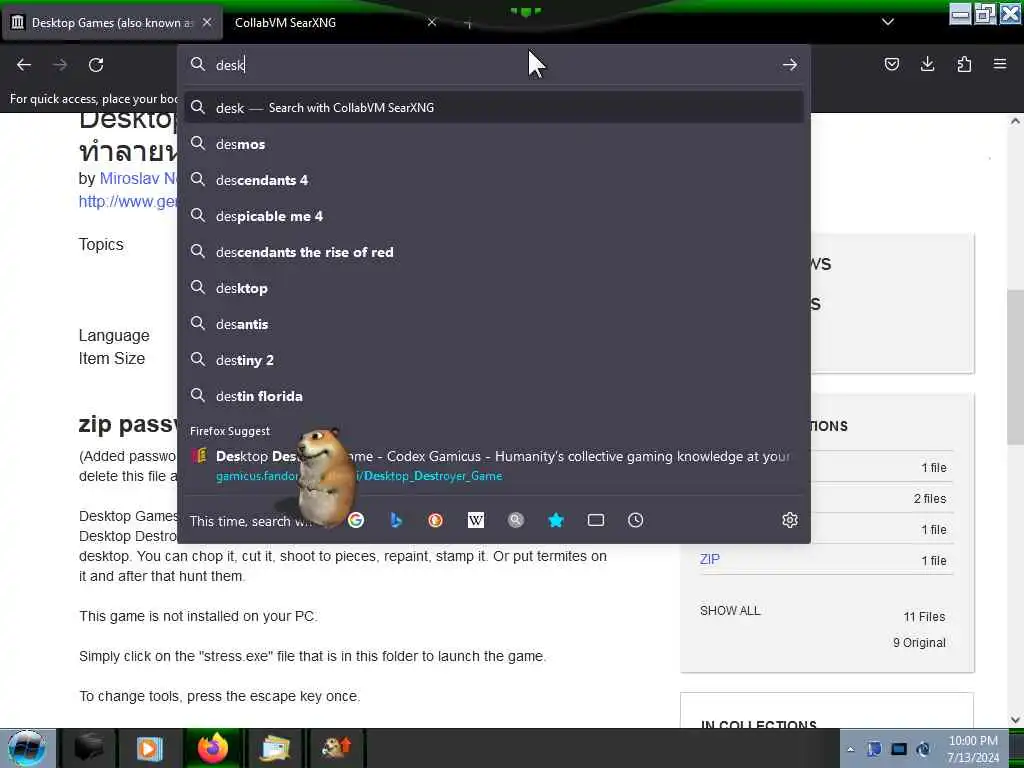Open the Extensions puzzle icon

click(964, 64)
